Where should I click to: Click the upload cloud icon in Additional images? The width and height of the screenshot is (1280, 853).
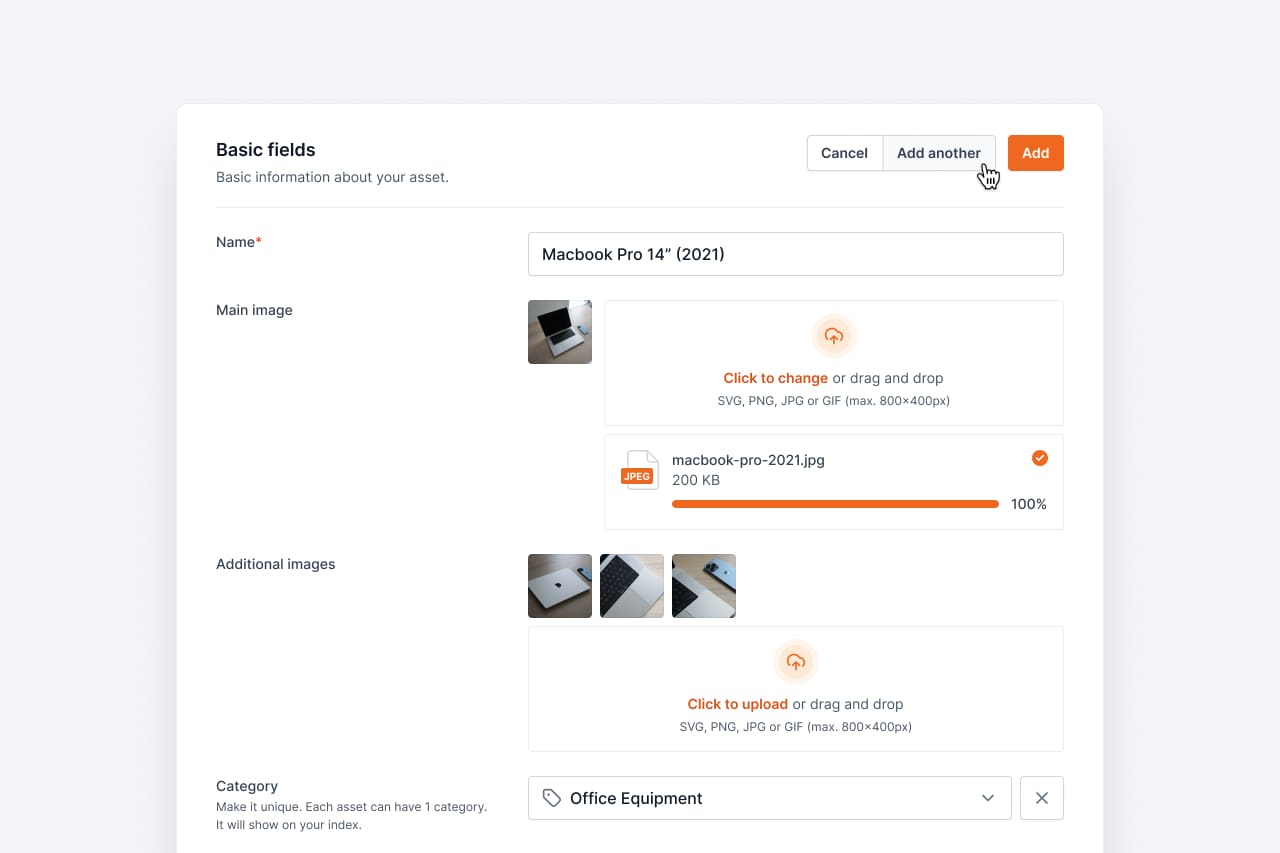[x=795, y=662]
